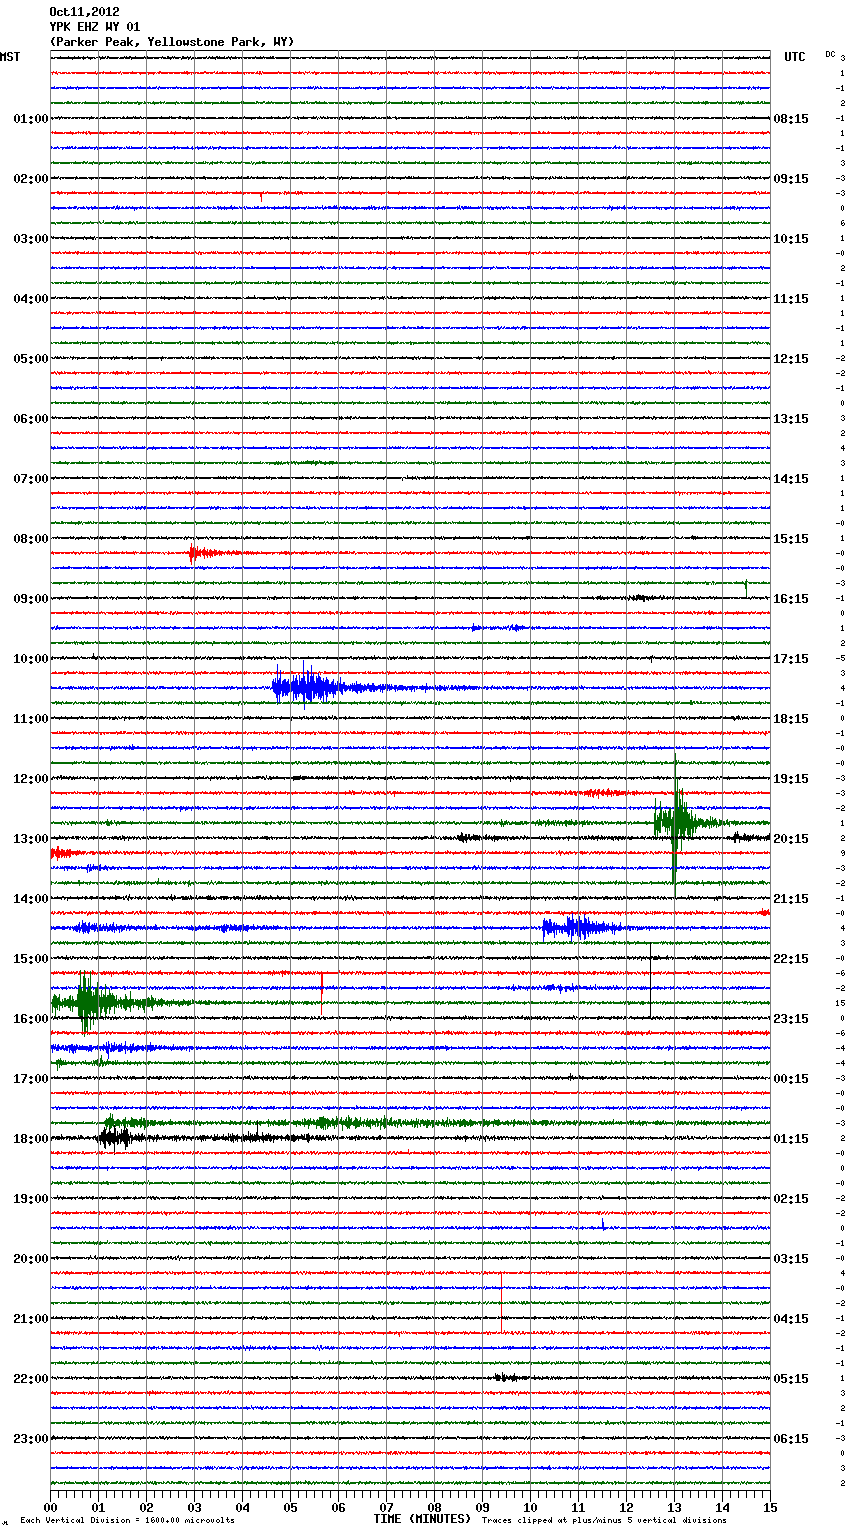The width and height of the screenshot is (850, 1534).
Task: Select the 10:00 MST row label
Action: tap(31, 659)
